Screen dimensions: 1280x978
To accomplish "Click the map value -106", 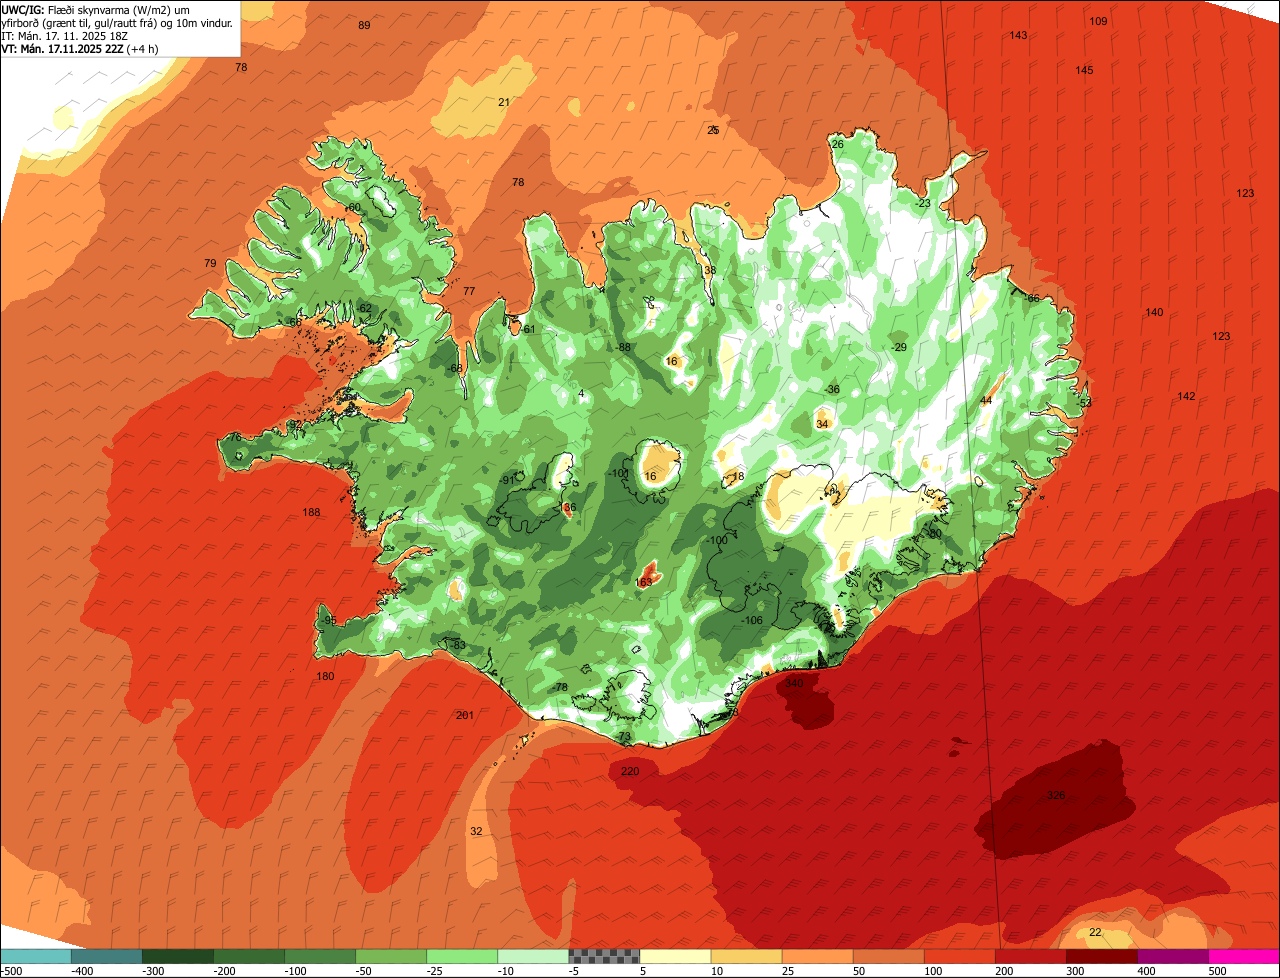I will pos(751,620).
